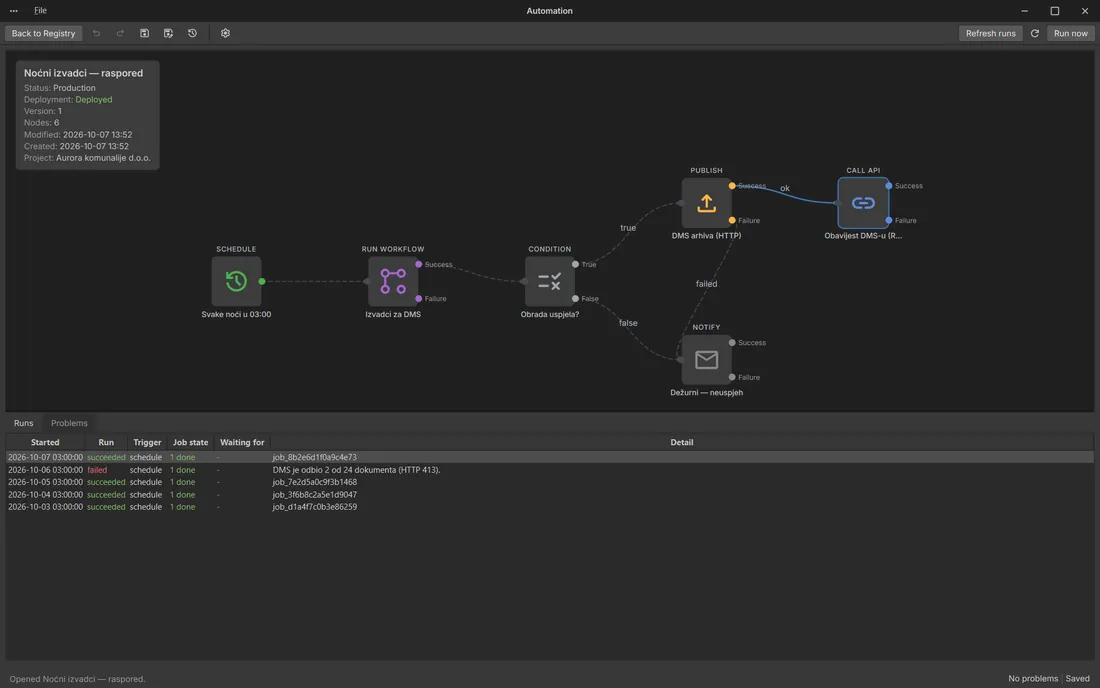Open the three-dots application menu
This screenshot has width=1100, height=688.
point(13,11)
